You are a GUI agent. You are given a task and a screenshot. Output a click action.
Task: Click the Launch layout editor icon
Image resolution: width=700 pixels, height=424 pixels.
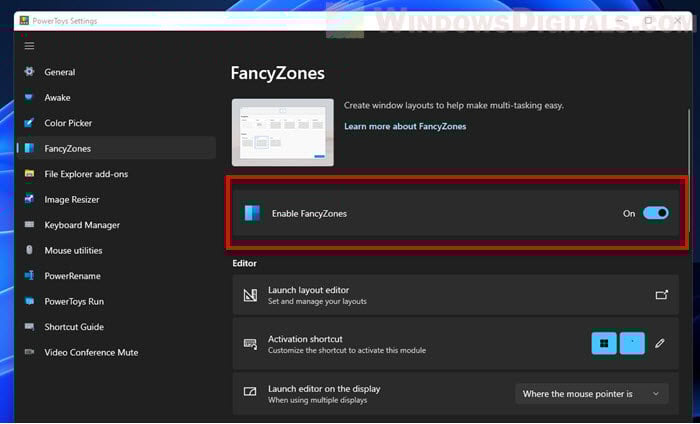250,295
